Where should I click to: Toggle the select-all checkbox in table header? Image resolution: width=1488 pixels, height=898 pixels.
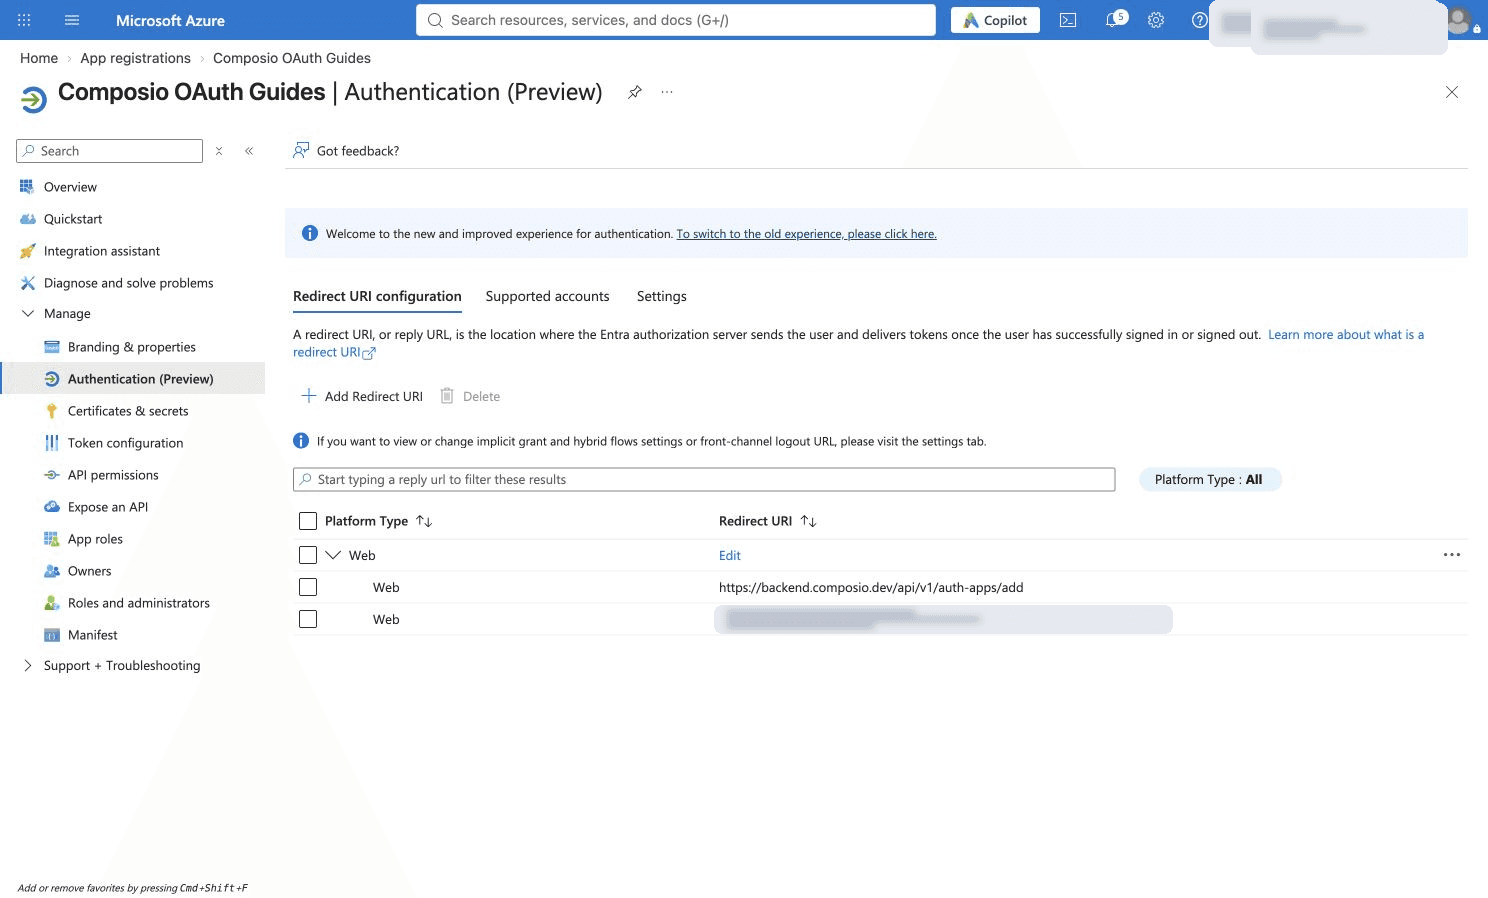(x=308, y=521)
